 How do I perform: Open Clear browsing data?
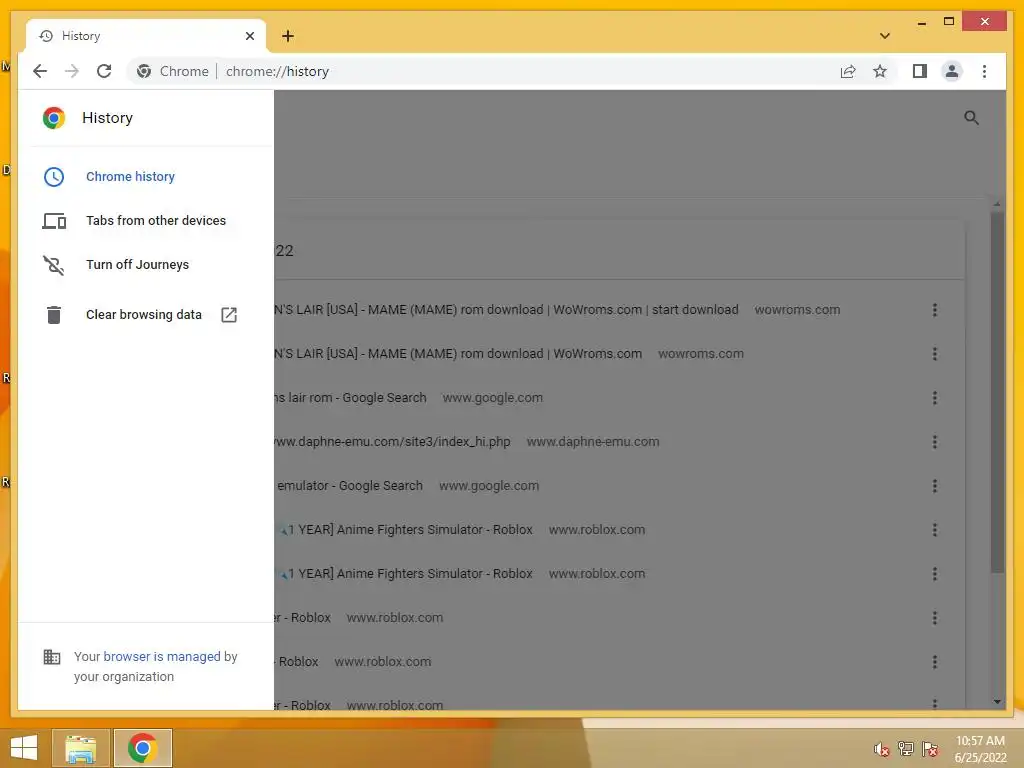pyautogui.click(x=144, y=315)
